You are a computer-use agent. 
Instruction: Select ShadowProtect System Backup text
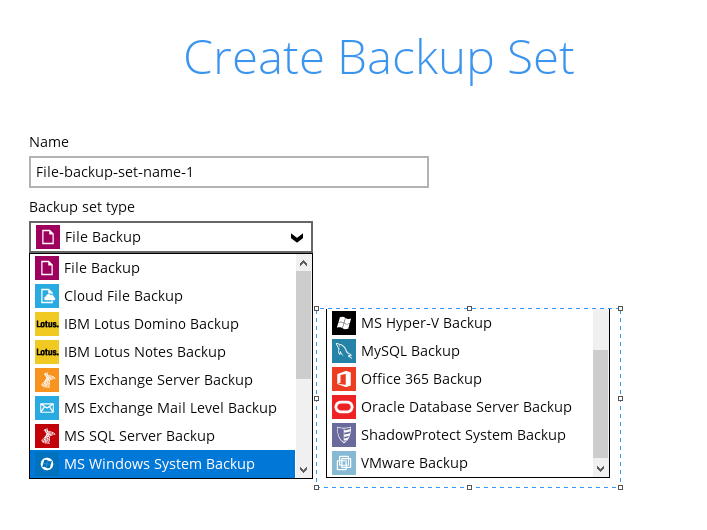coord(463,435)
